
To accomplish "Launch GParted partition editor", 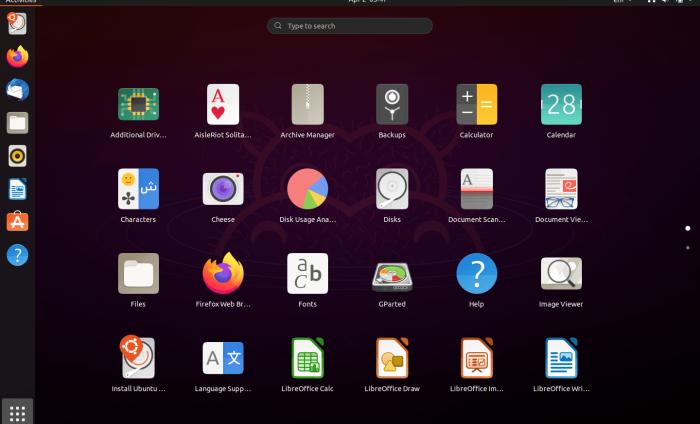I will [392, 274].
